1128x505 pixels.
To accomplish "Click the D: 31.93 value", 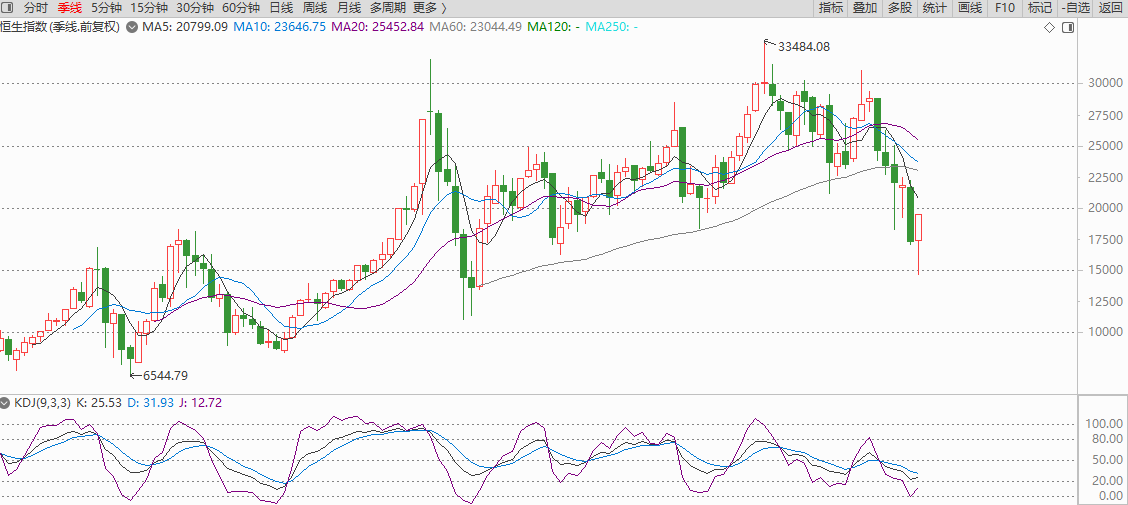I will point(150,404).
